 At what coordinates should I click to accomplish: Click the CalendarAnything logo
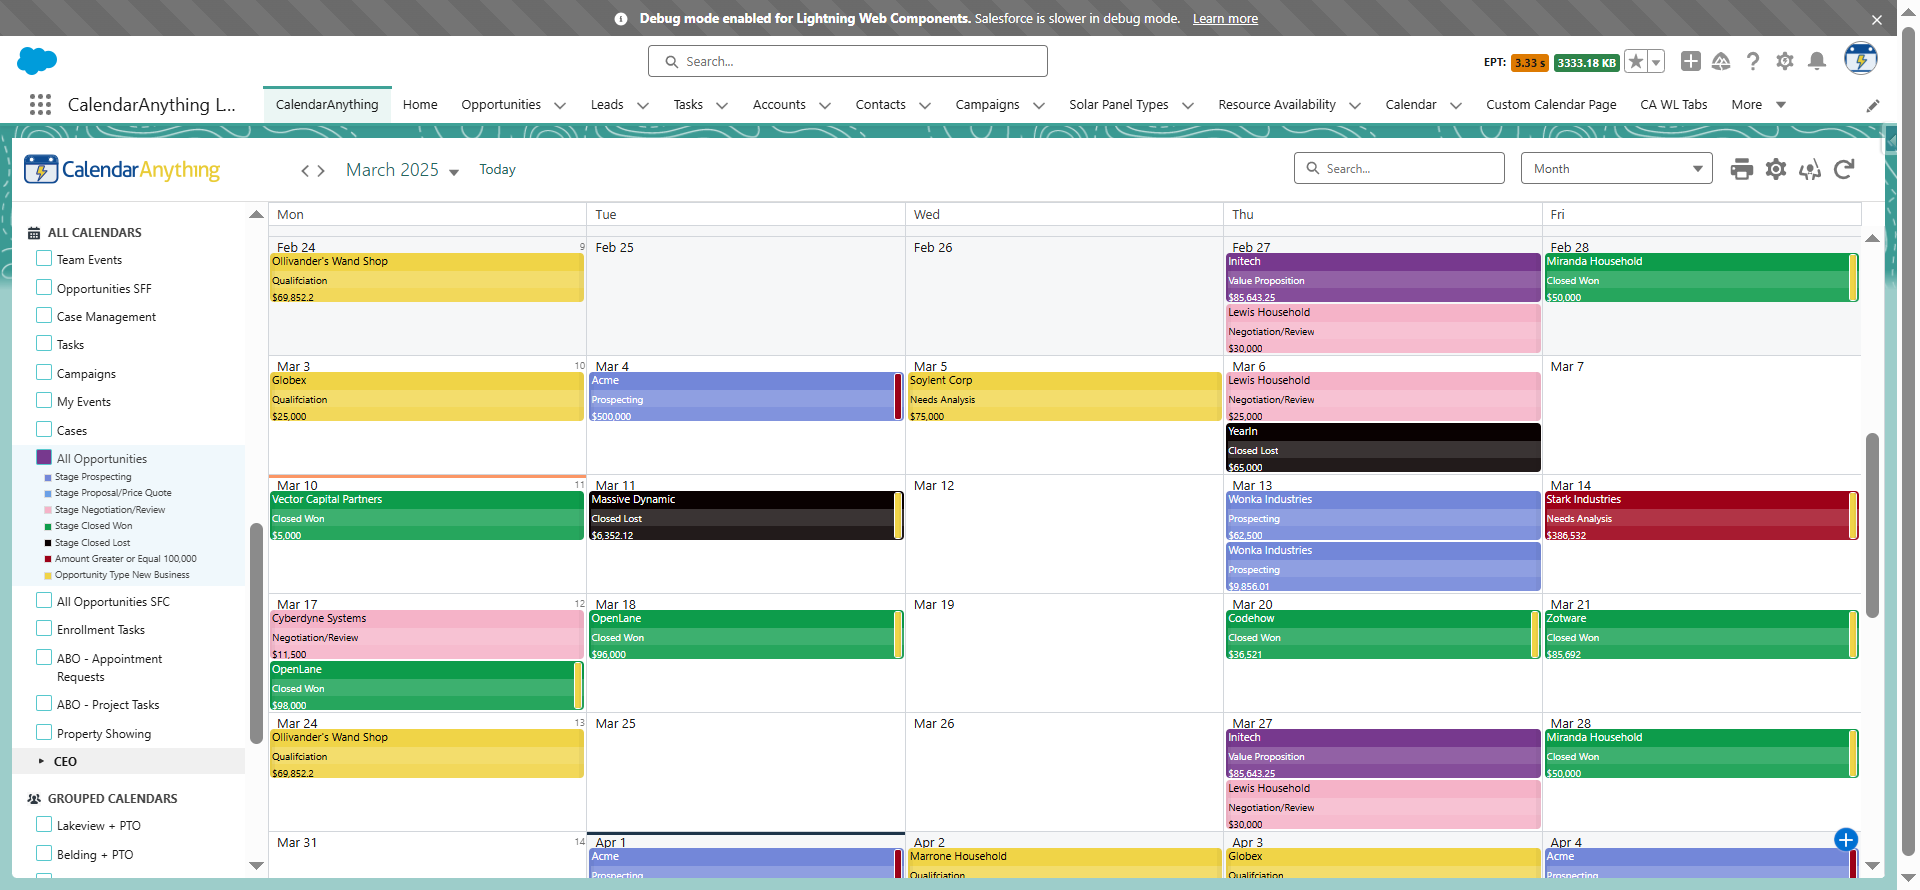click(122, 170)
